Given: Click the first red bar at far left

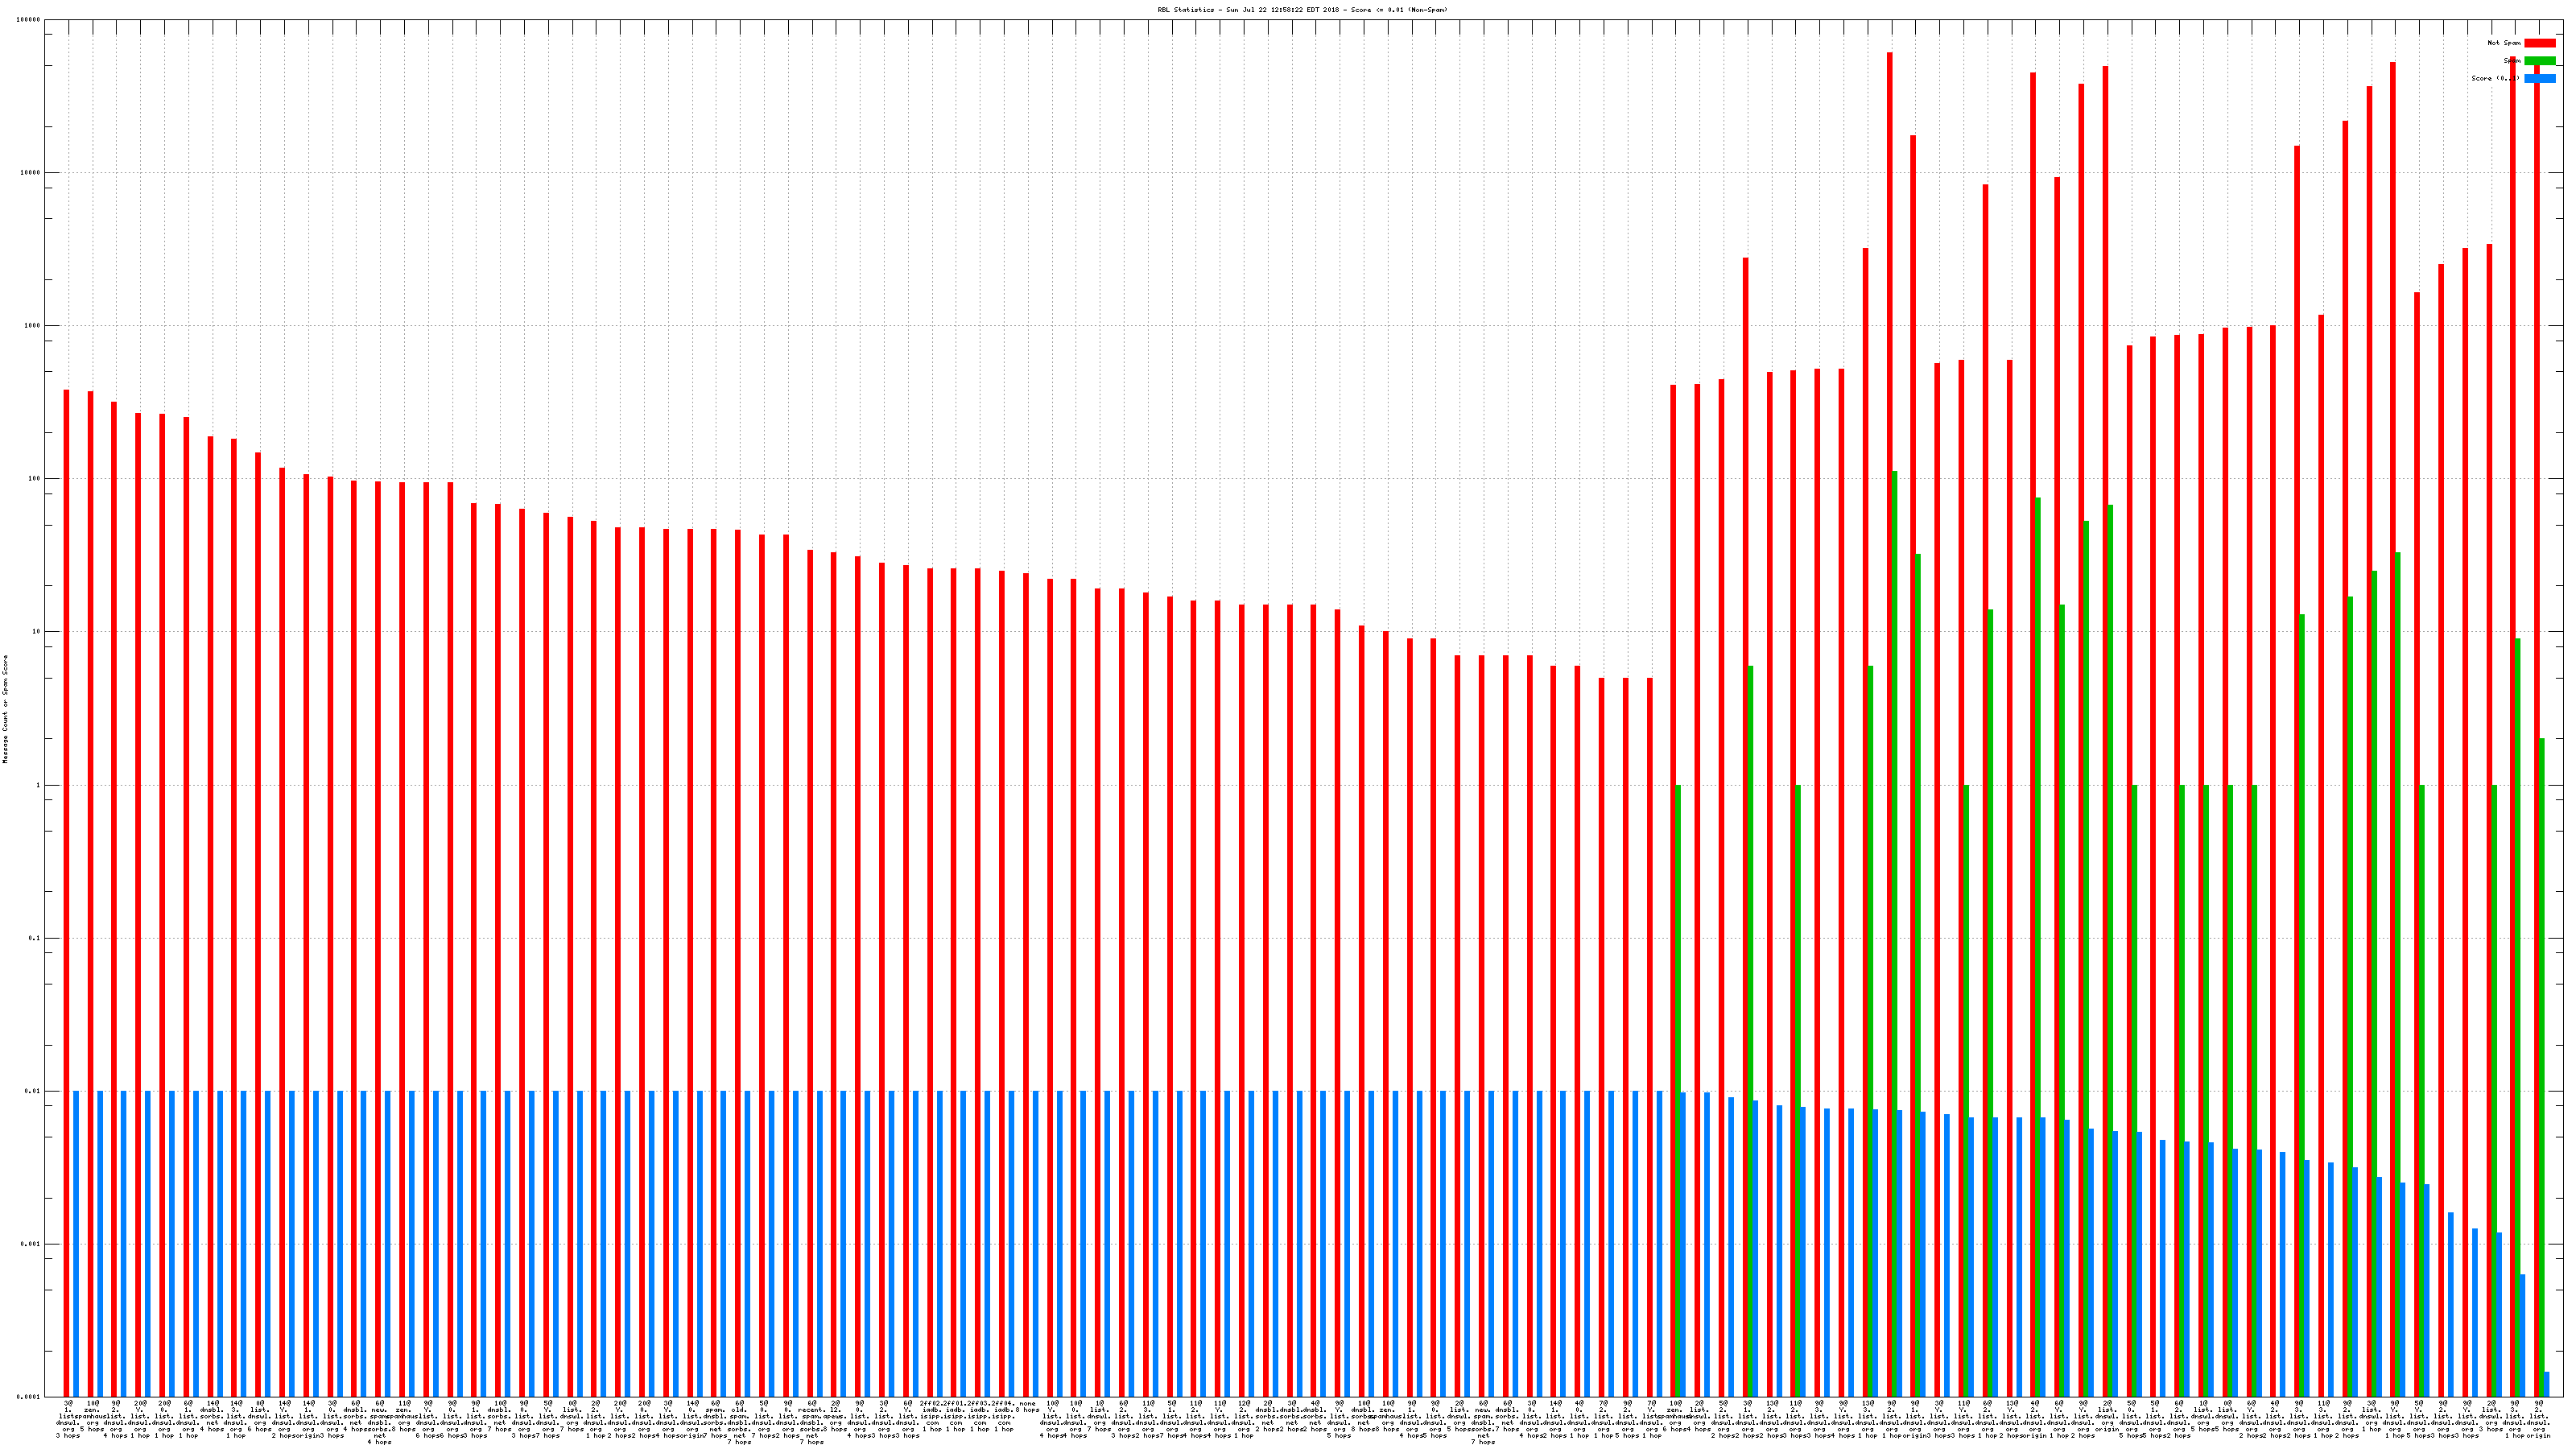Looking at the screenshot, I should tap(67, 890).
